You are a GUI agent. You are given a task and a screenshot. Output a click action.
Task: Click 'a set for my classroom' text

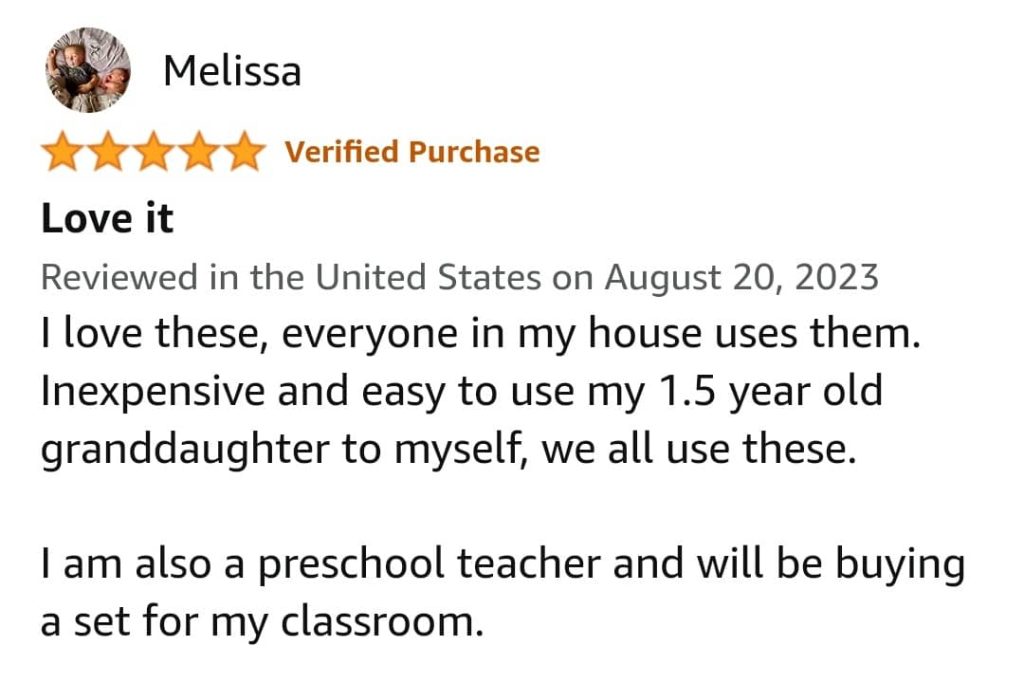(x=262, y=622)
